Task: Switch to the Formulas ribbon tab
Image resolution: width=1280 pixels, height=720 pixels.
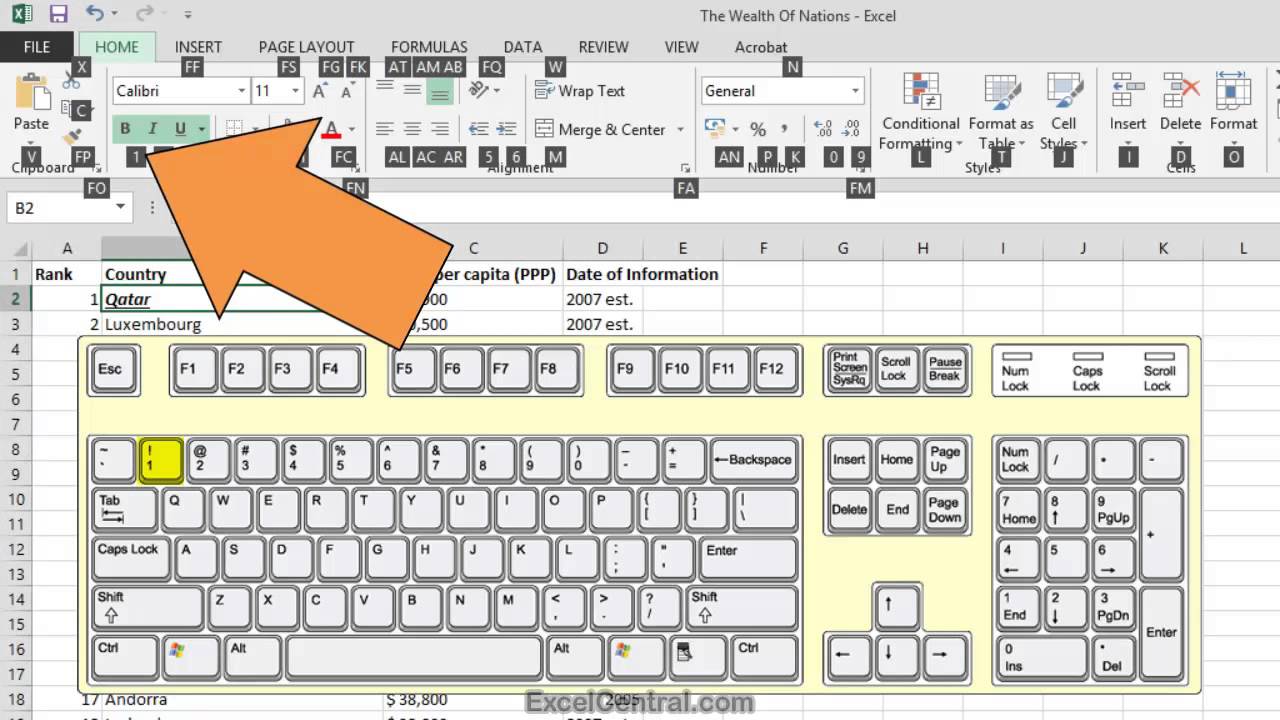Action: [429, 47]
